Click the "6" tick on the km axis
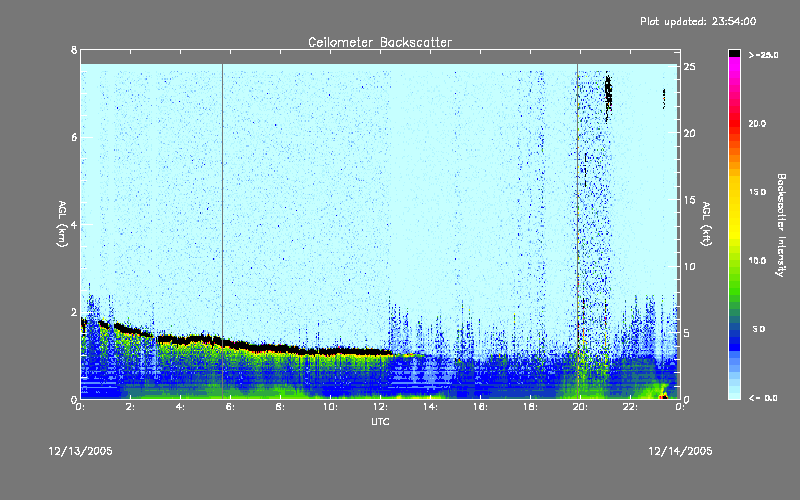Viewport: 800px width, 500px height. [74, 137]
